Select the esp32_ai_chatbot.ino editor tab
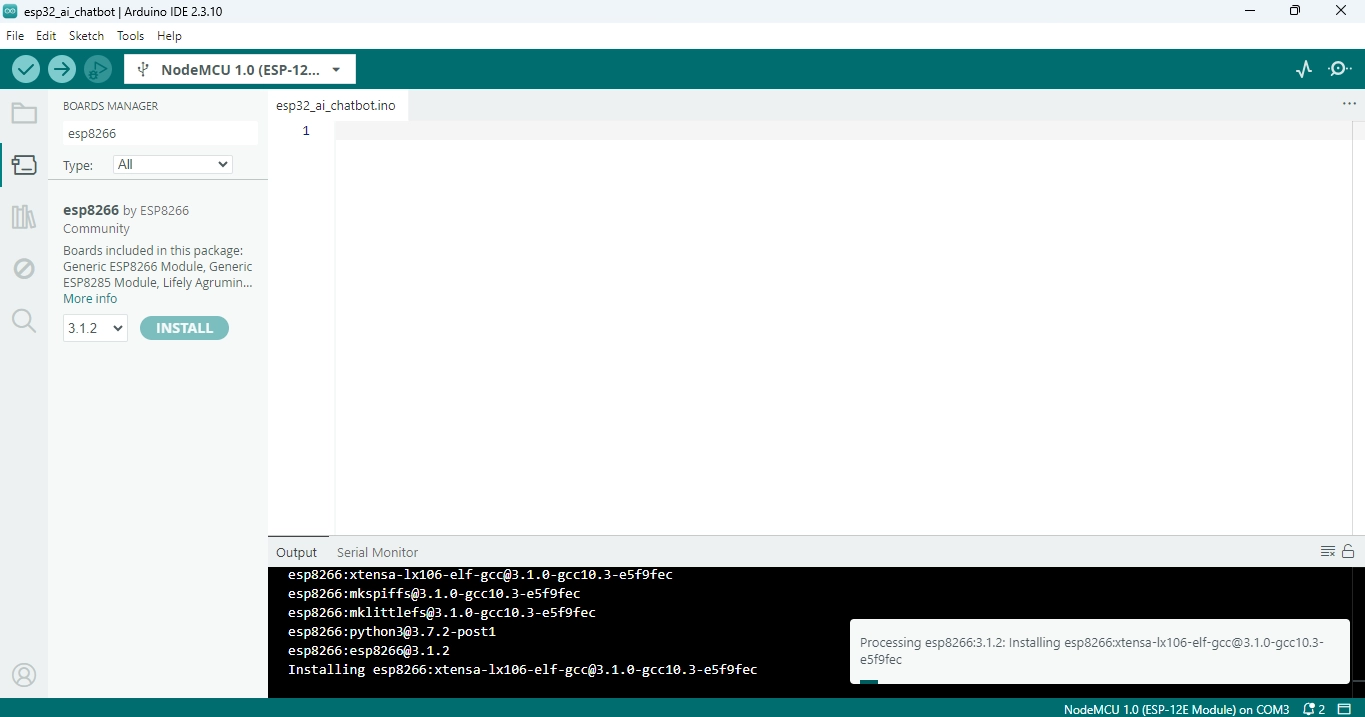The height and width of the screenshot is (717, 1365). tap(336, 105)
